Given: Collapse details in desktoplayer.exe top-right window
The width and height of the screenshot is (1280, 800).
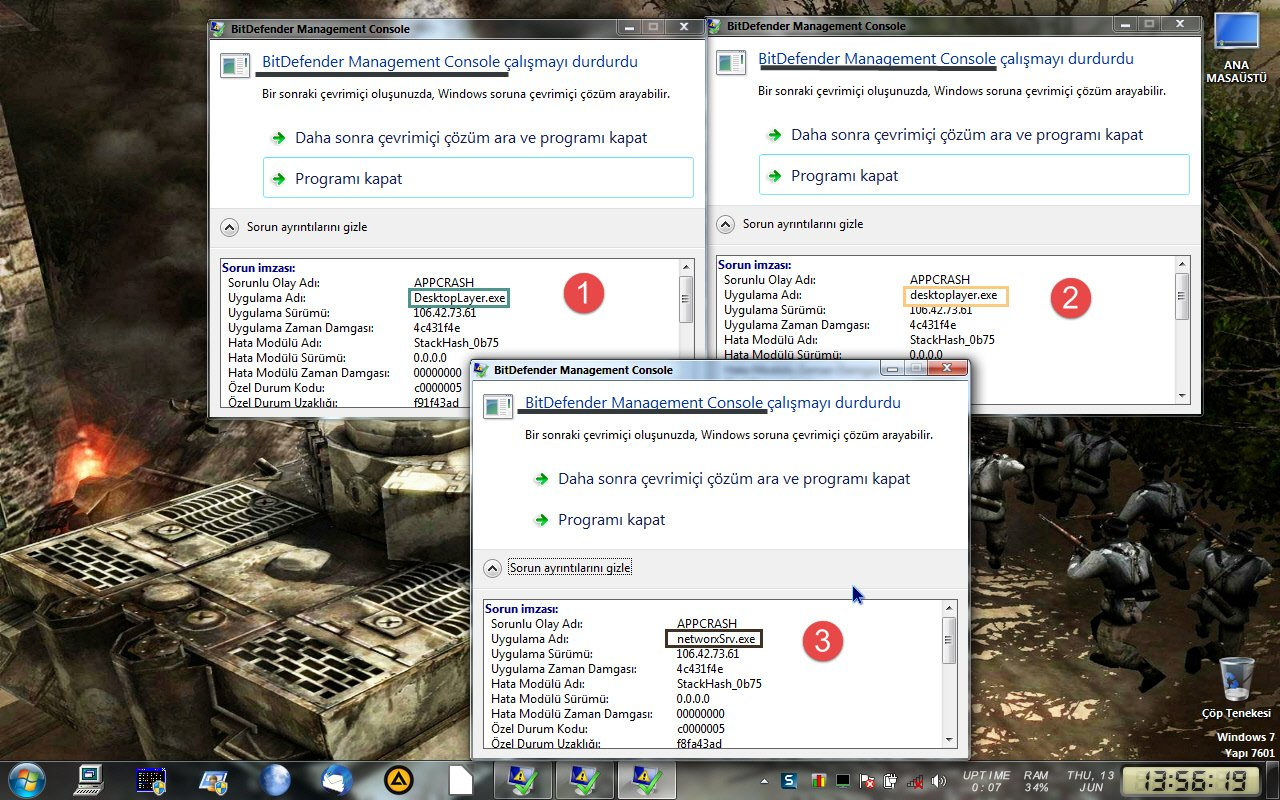Looking at the screenshot, I should coord(725,224).
